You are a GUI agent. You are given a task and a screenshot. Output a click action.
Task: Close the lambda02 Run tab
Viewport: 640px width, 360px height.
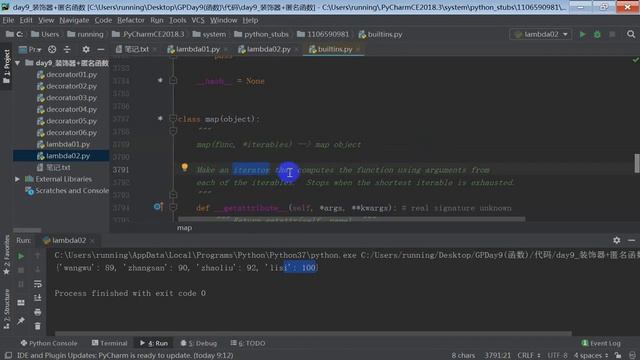tap(93, 241)
